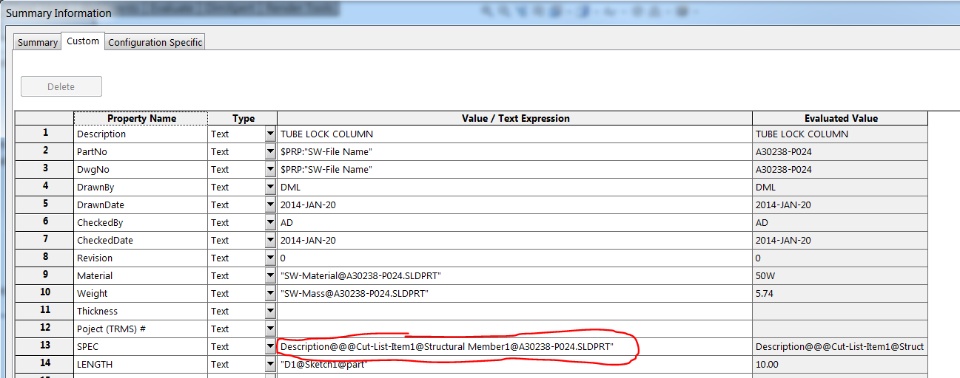The height and width of the screenshot is (378, 960).
Task: Open Type dropdown for Thickness row
Action: coord(271,311)
